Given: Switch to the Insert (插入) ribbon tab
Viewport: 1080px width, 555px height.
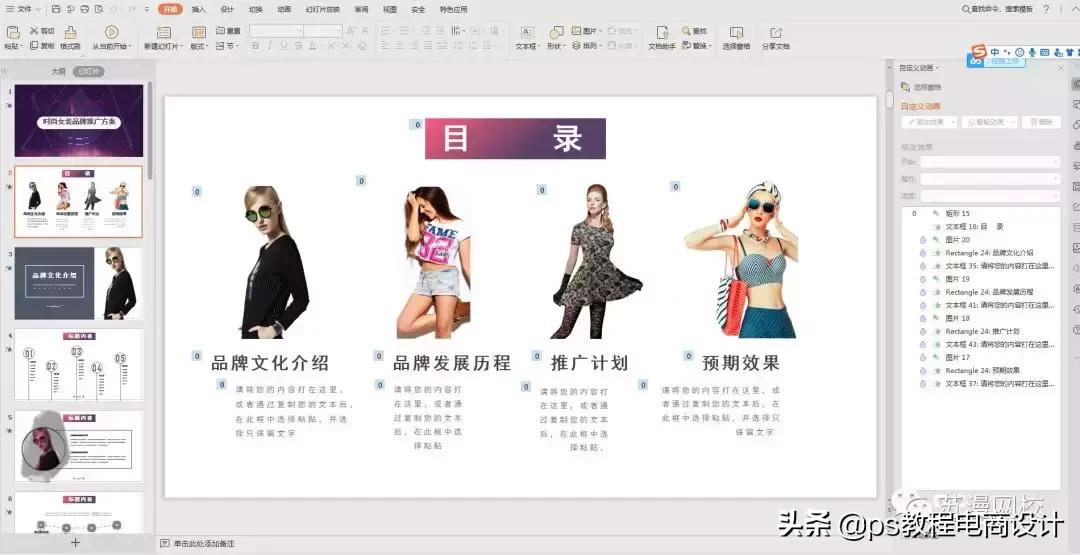Looking at the screenshot, I should coord(198,10).
